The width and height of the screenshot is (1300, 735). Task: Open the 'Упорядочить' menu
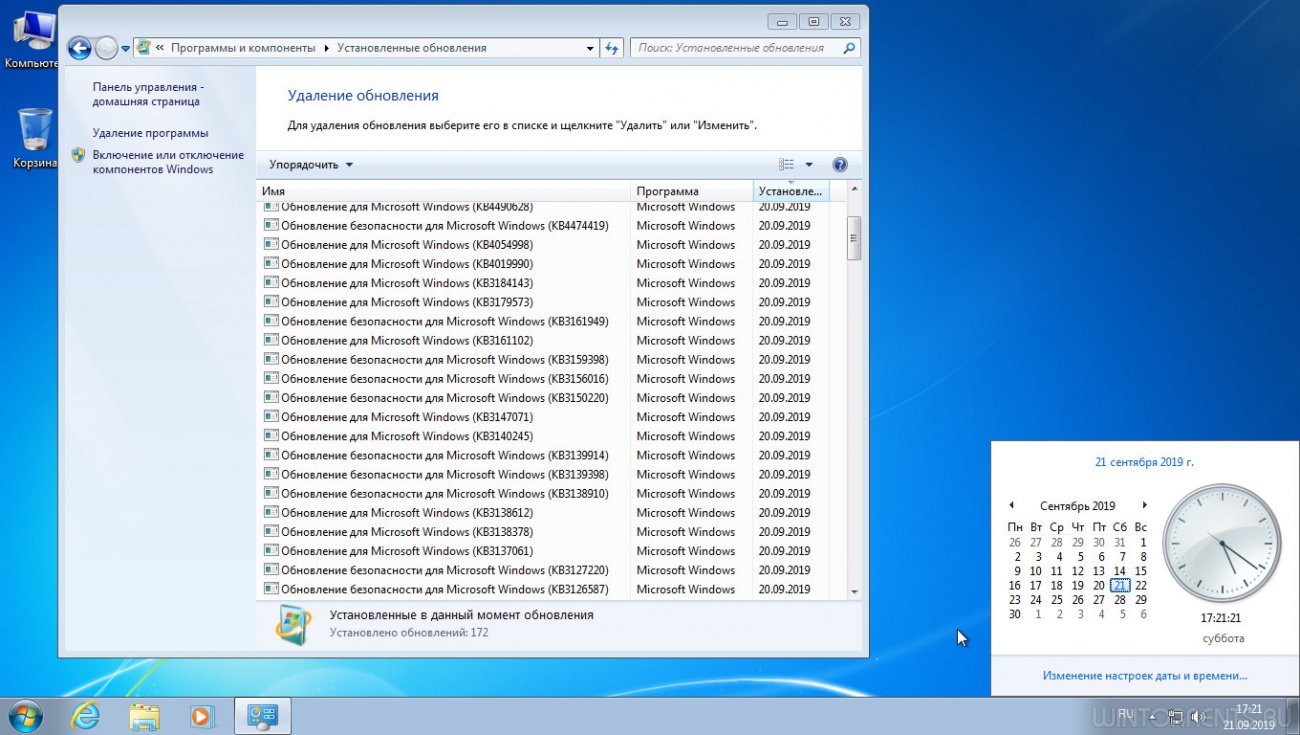(311, 165)
